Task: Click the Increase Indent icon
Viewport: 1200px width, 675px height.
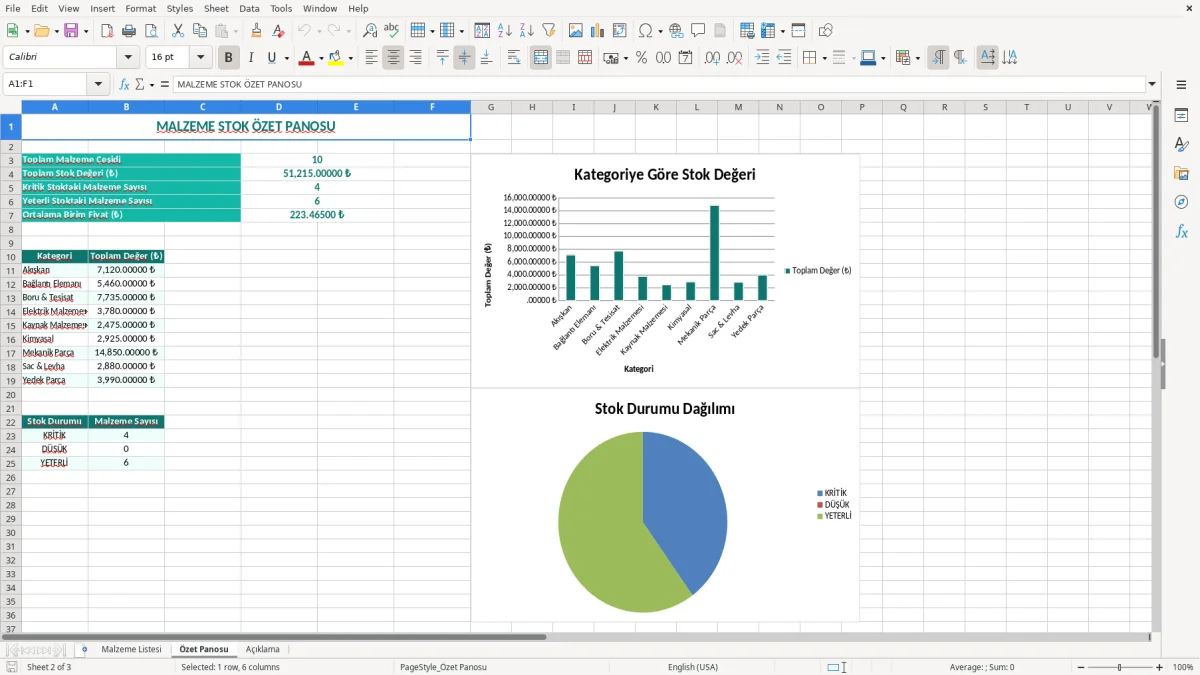Action: coord(762,58)
